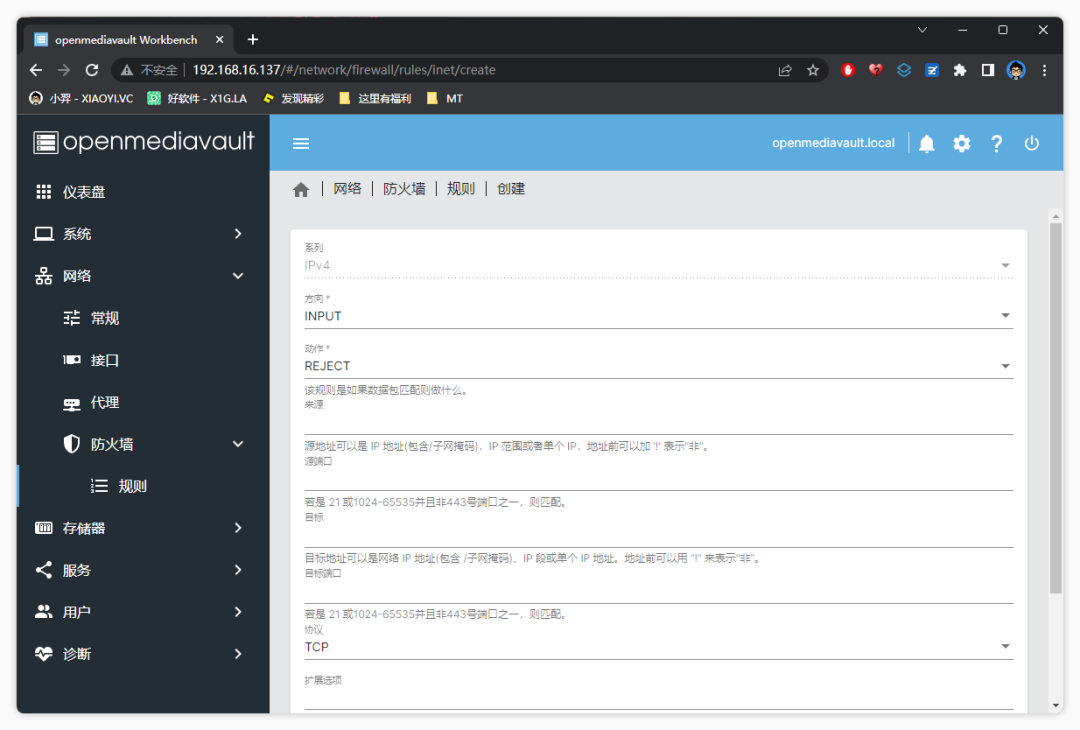Click the 来源 source address input field
Image resolution: width=1080 pixels, height=730 pixels.
click(658, 423)
